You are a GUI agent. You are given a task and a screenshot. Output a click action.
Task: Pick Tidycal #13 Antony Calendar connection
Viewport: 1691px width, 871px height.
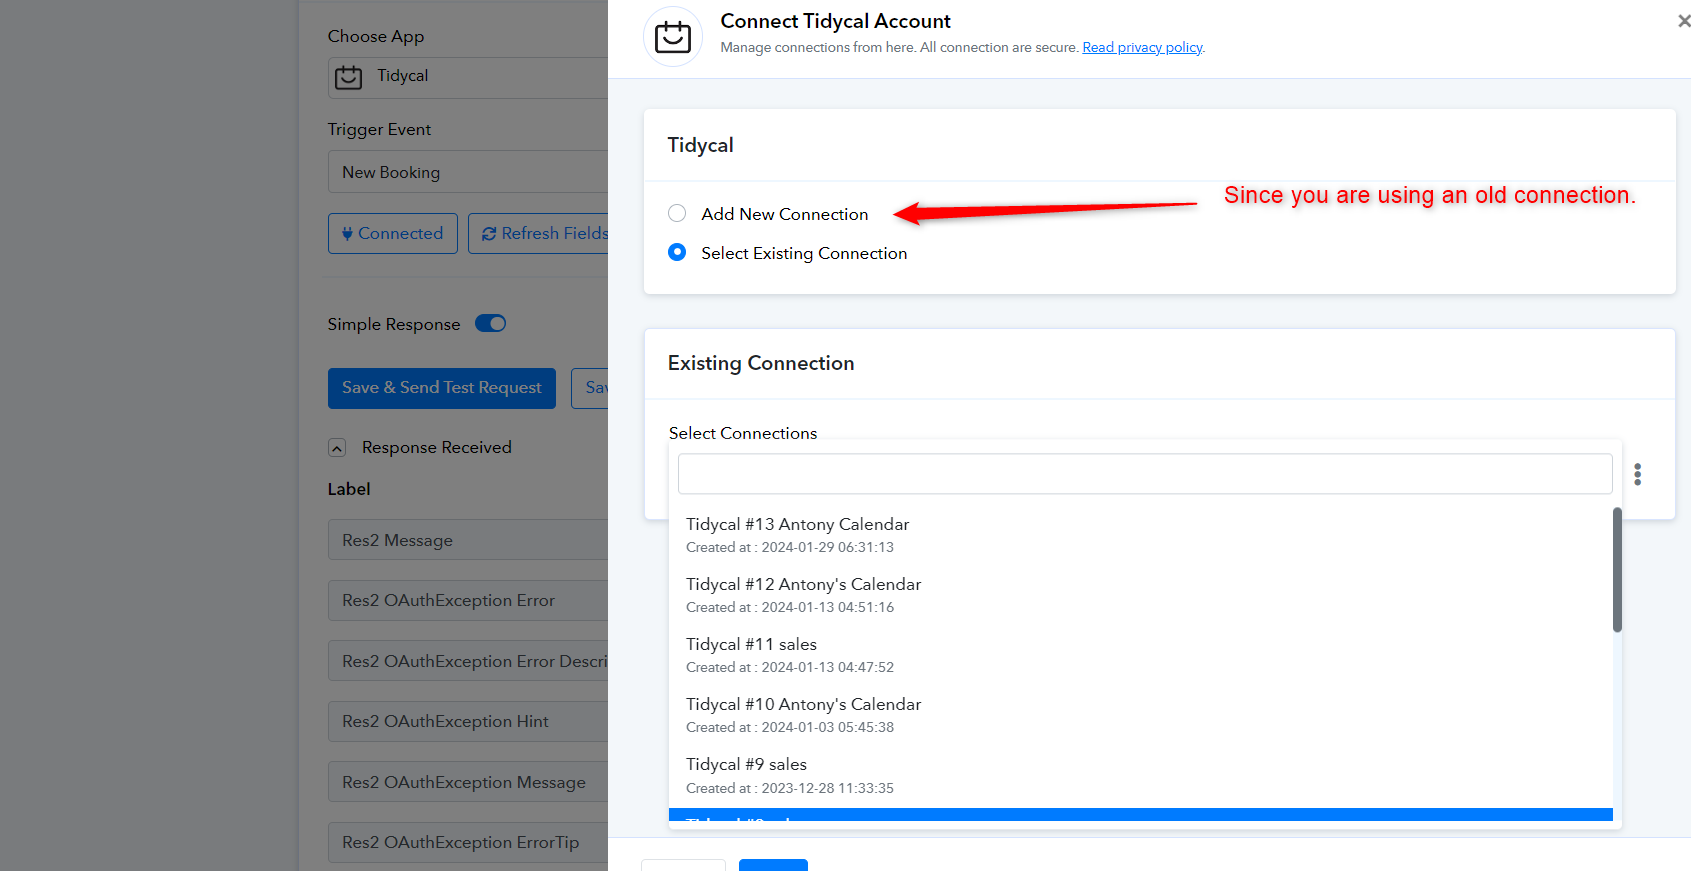point(1140,535)
